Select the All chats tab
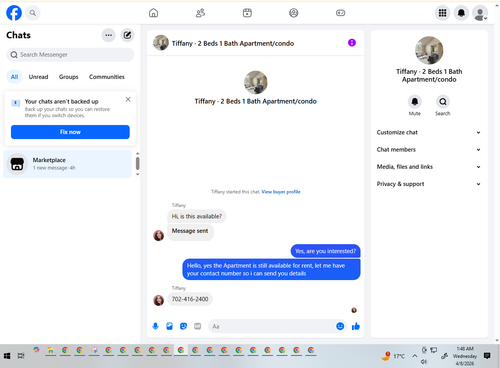The width and height of the screenshot is (500, 368). 14,77
